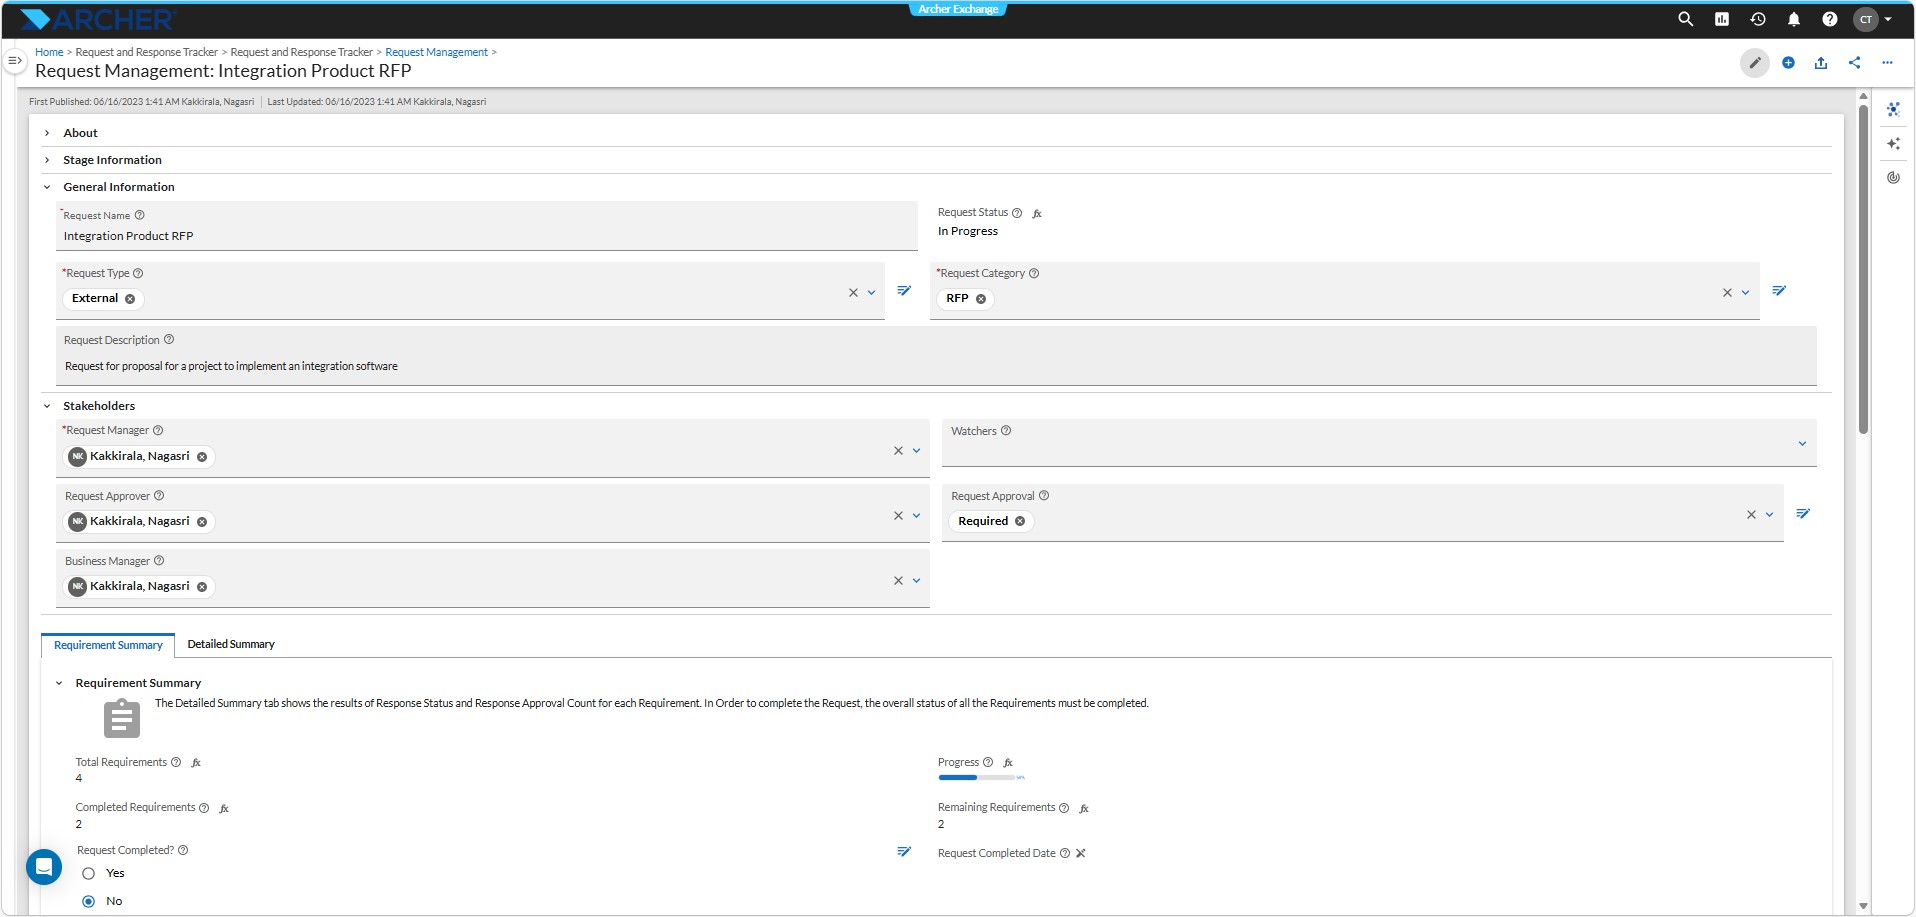Click the export upload icon
Screen dimensions: 1916x917
coord(1821,63)
